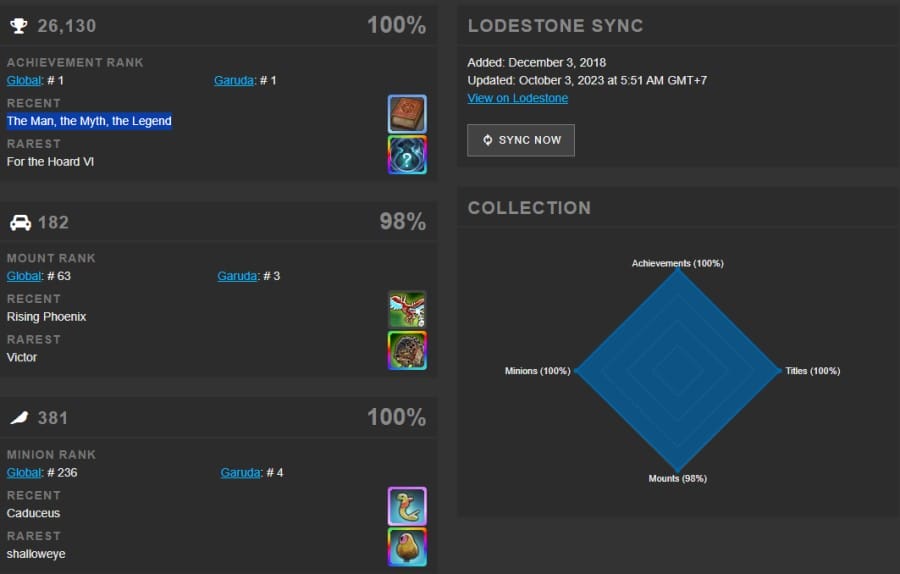Select highlighted The Man, the Myth, the Legend
The width and height of the screenshot is (900, 574).
pos(89,121)
